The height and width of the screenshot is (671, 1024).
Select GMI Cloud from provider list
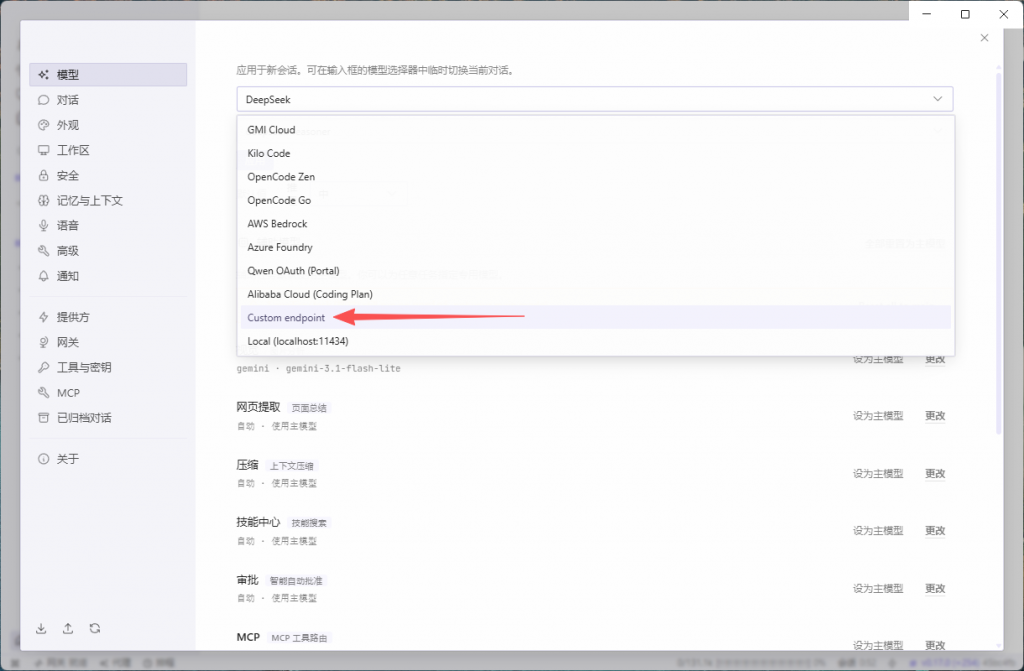[595, 129]
